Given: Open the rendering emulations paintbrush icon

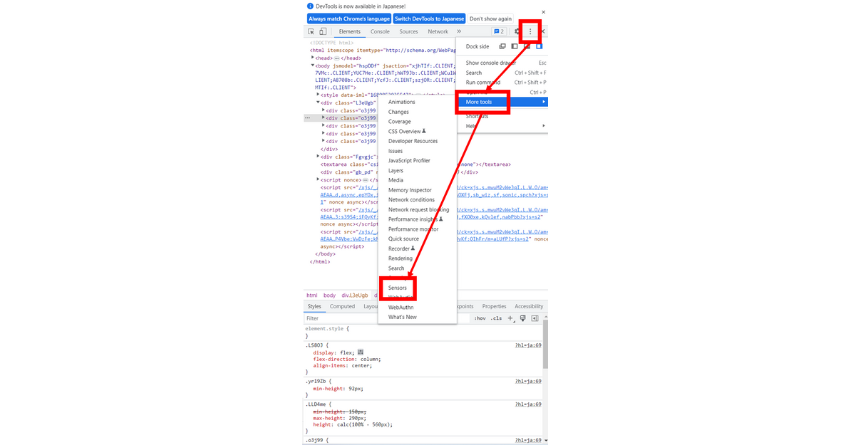Looking at the screenshot, I should click(523, 318).
